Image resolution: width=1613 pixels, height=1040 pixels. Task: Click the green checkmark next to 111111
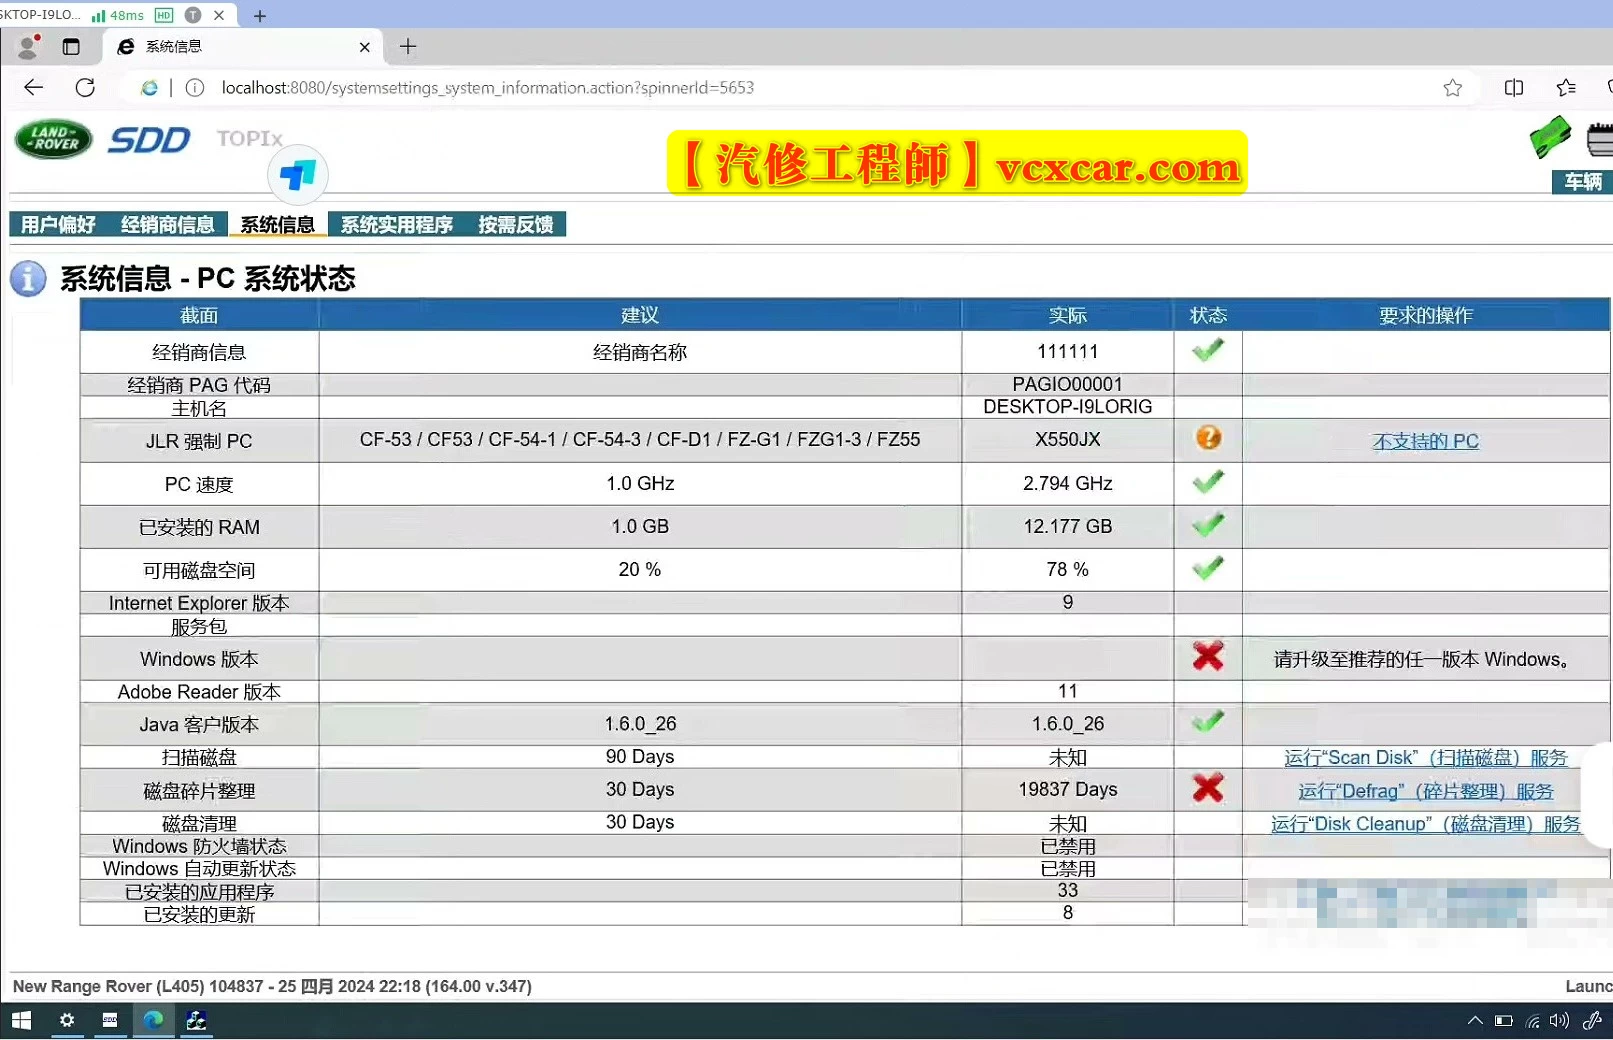point(1207,350)
